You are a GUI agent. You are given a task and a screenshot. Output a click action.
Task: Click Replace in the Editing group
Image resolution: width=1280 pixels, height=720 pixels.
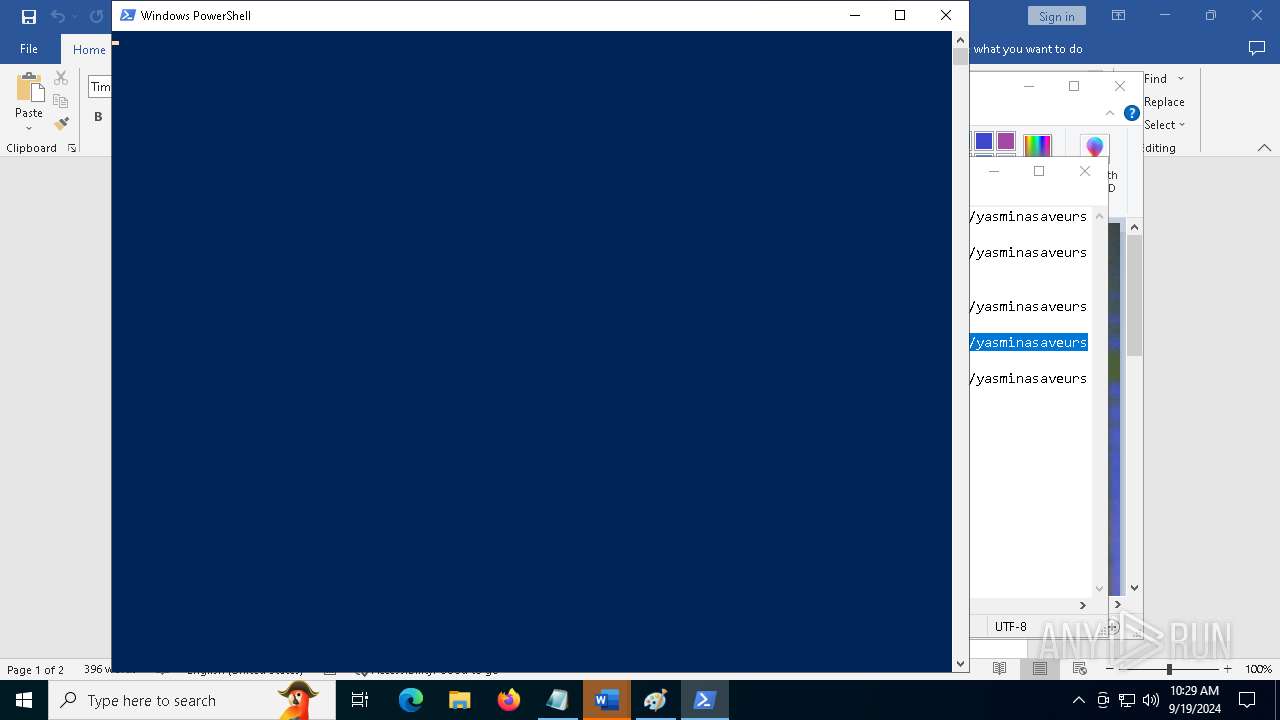1164,102
